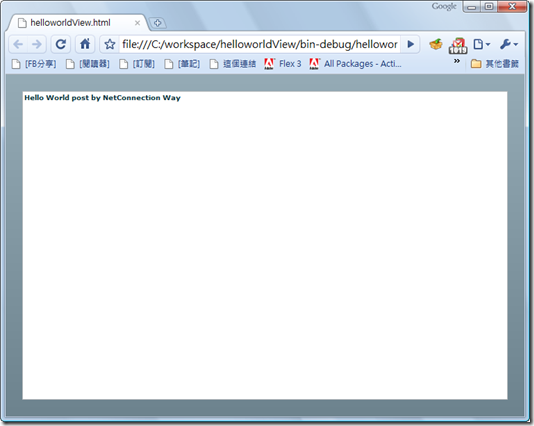Open the mail checker extension showing 1019
Viewport: 534px width, 426px height.
tap(458, 46)
